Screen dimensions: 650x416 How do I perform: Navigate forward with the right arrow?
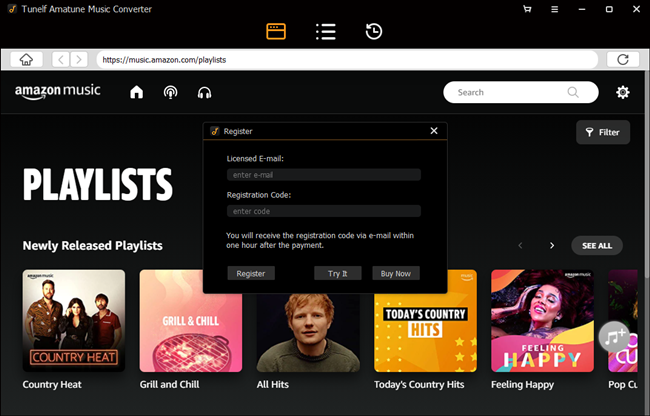pyautogui.click(x=79, y=60)
